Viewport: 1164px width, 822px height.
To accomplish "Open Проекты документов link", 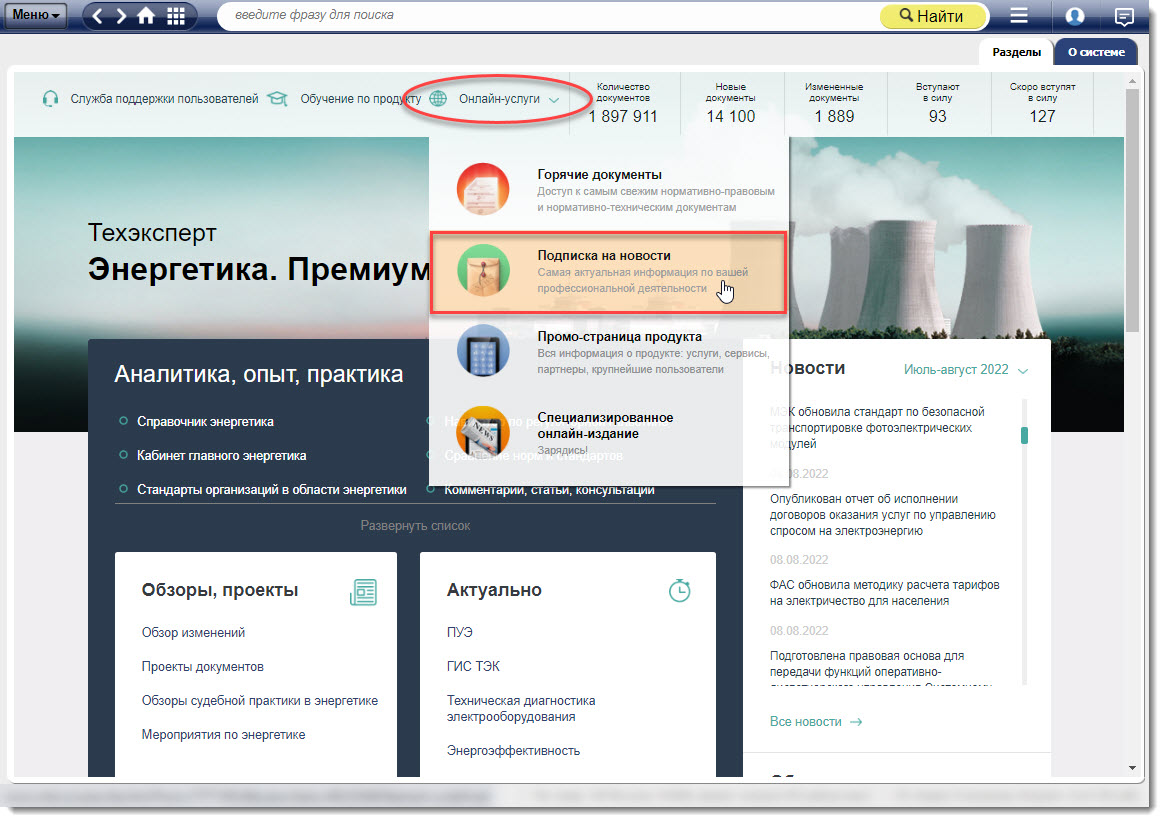I will coord(203,667).
